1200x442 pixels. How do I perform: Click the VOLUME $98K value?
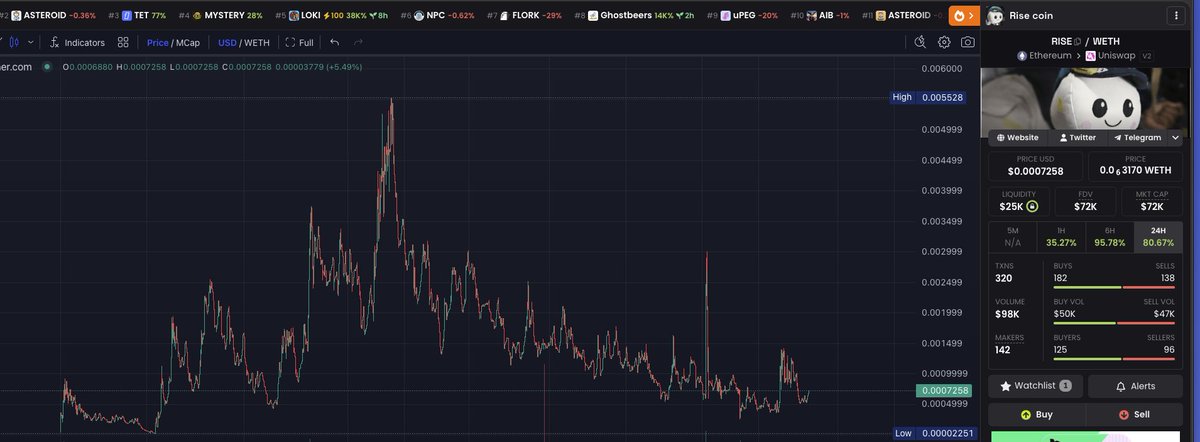point(1008,314)
